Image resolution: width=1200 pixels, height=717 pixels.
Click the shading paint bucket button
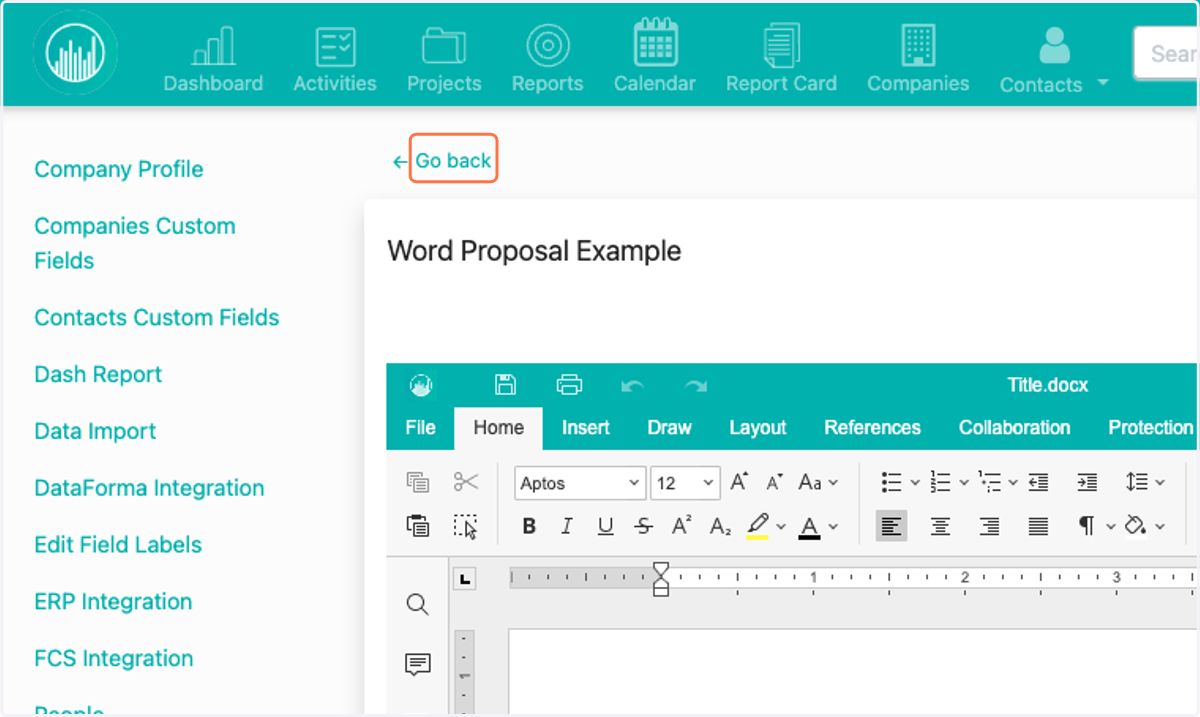coord(1137,526)
